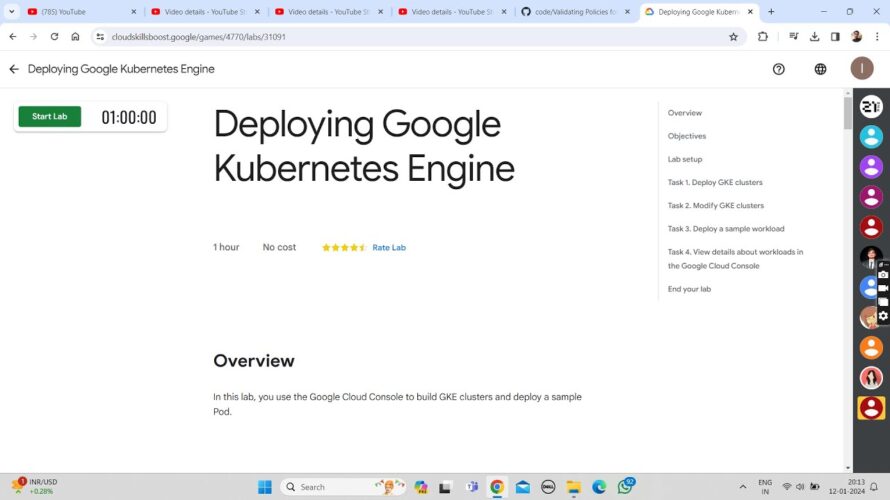Jump to Lab setup in side outline
Screen dimensions: 890x500
coord(685,159)
